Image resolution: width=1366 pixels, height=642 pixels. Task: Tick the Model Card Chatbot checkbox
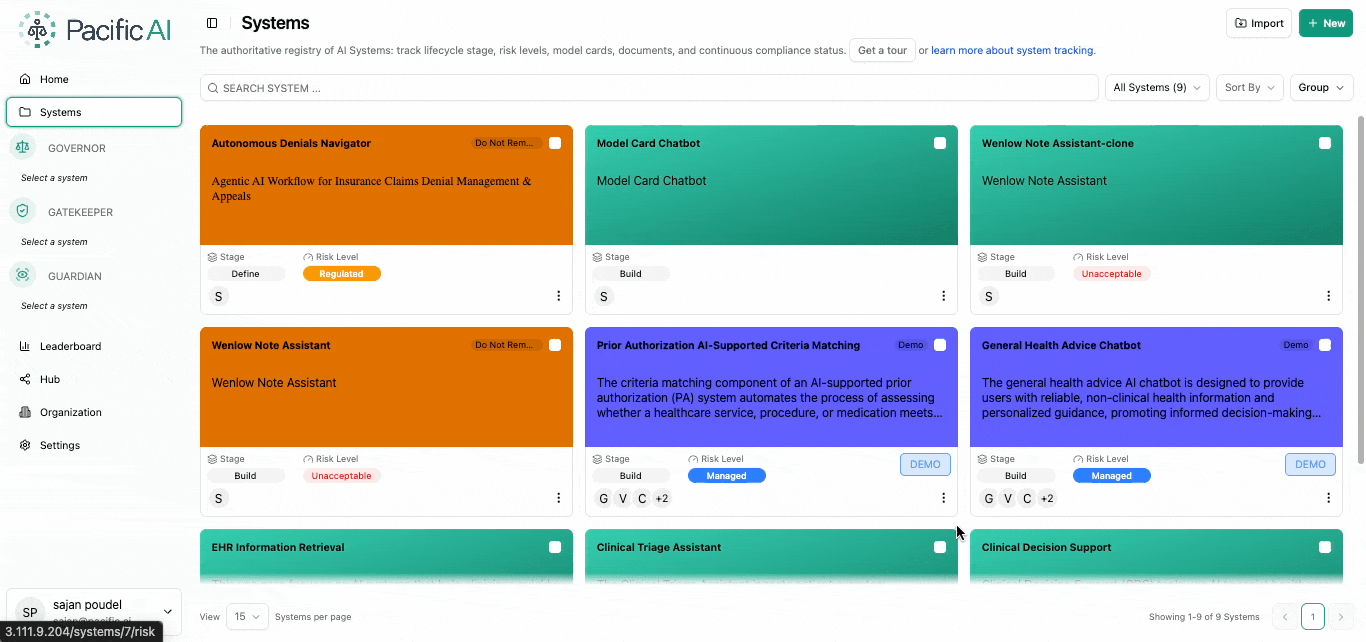[x=940, y=143]
